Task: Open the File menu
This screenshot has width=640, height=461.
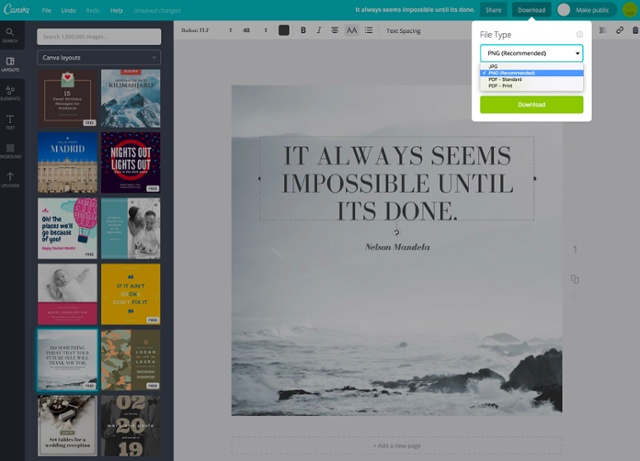Action: pos(47,10)
